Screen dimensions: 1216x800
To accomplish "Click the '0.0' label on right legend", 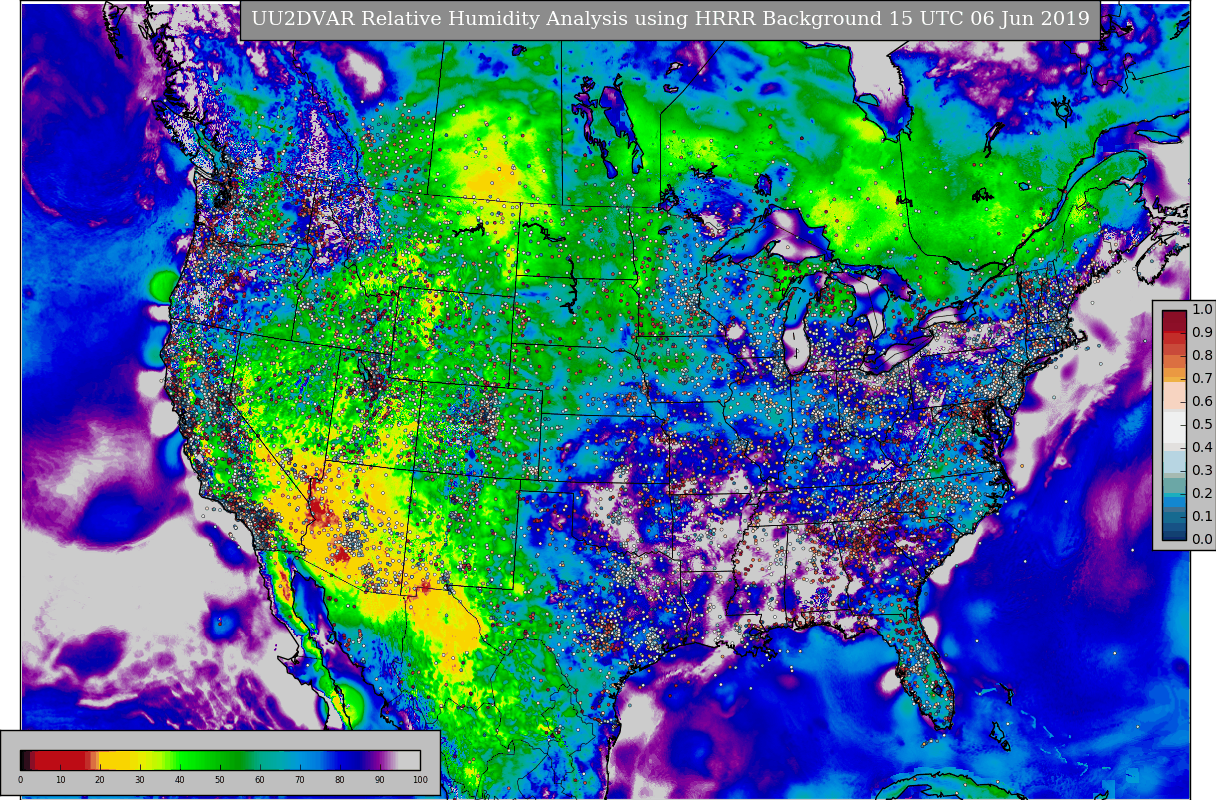I will click(1202, 540).
